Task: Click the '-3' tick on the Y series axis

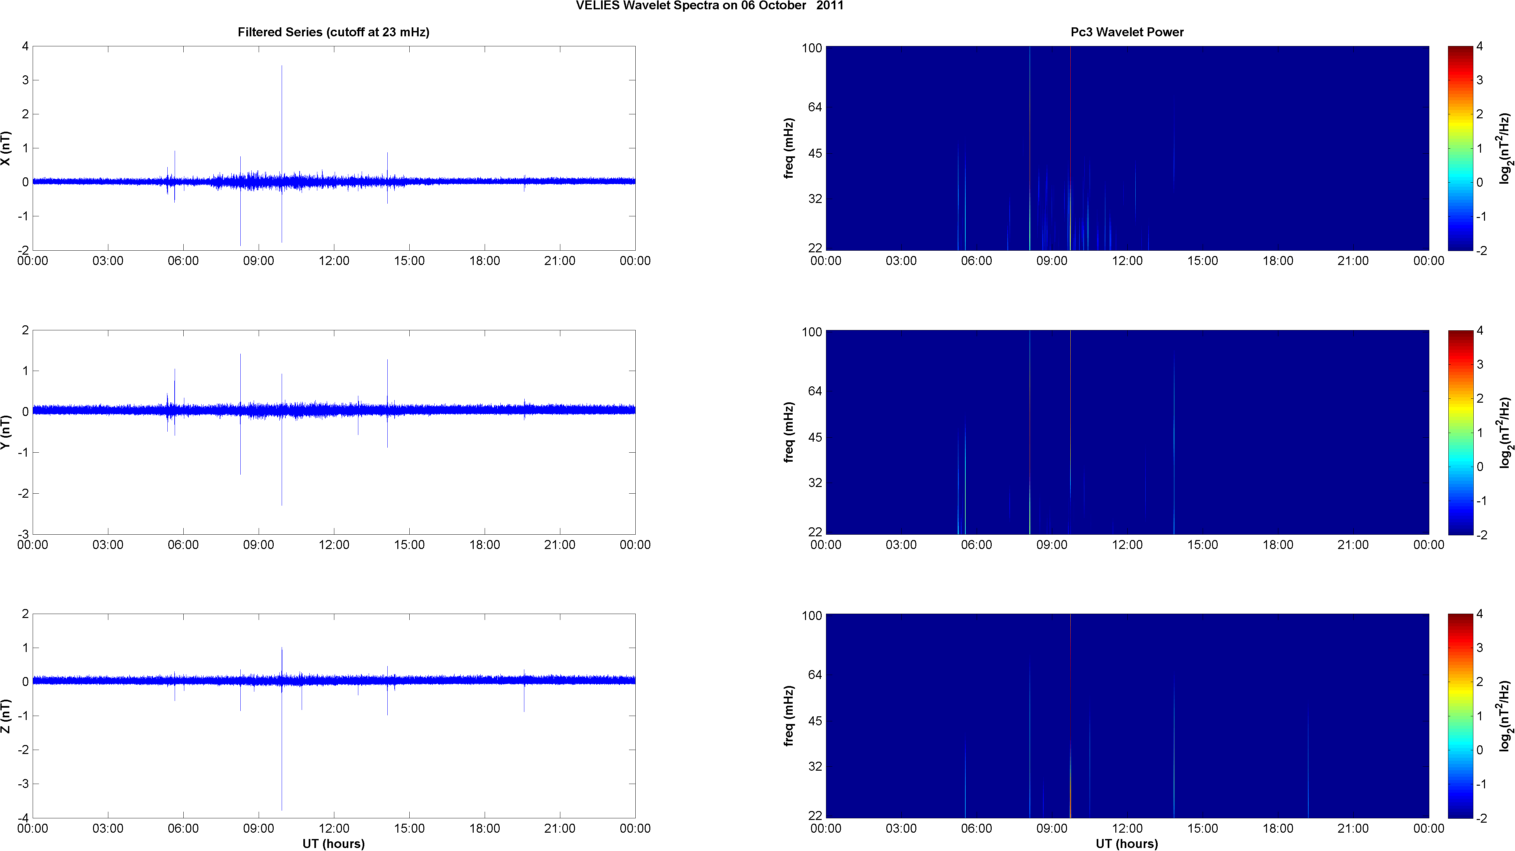Action: point(23,534)
